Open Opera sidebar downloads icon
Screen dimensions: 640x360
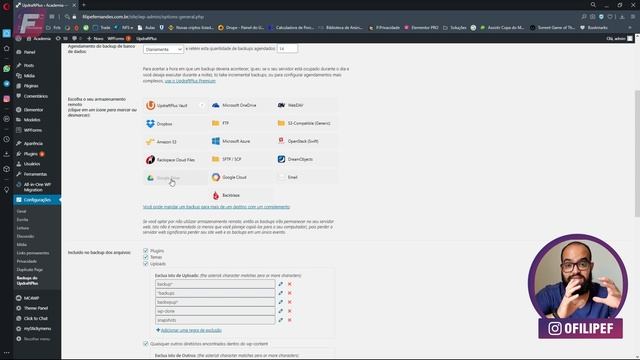coord(7,154)
